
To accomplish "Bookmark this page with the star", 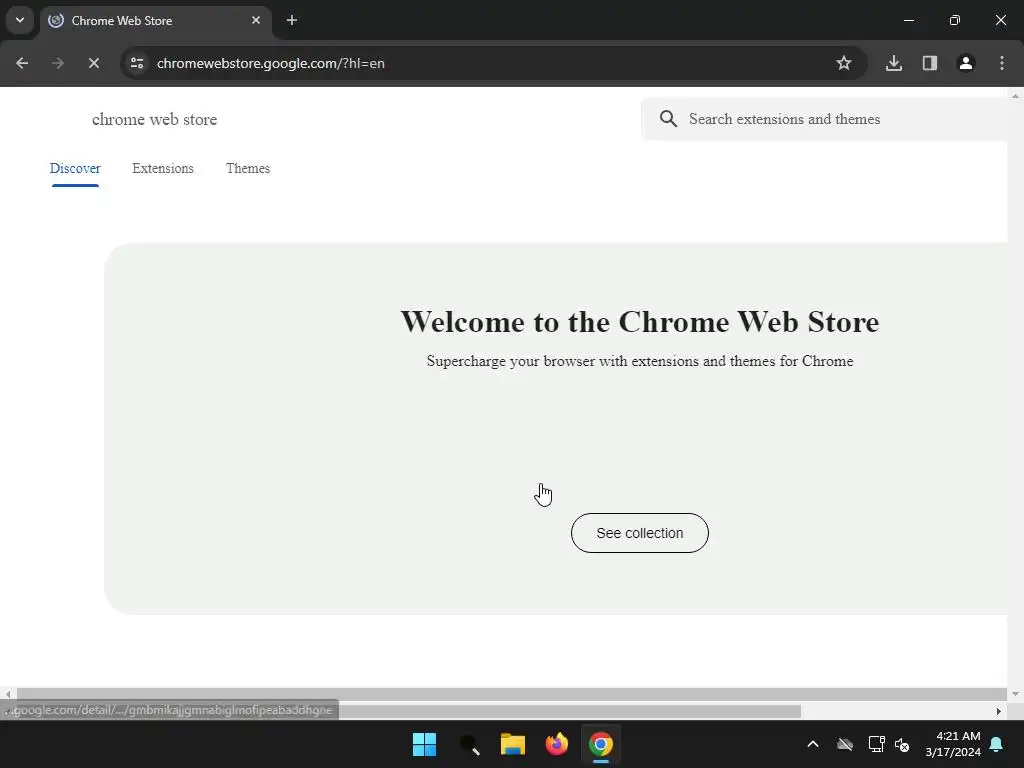I will click(x=844, y=63).
